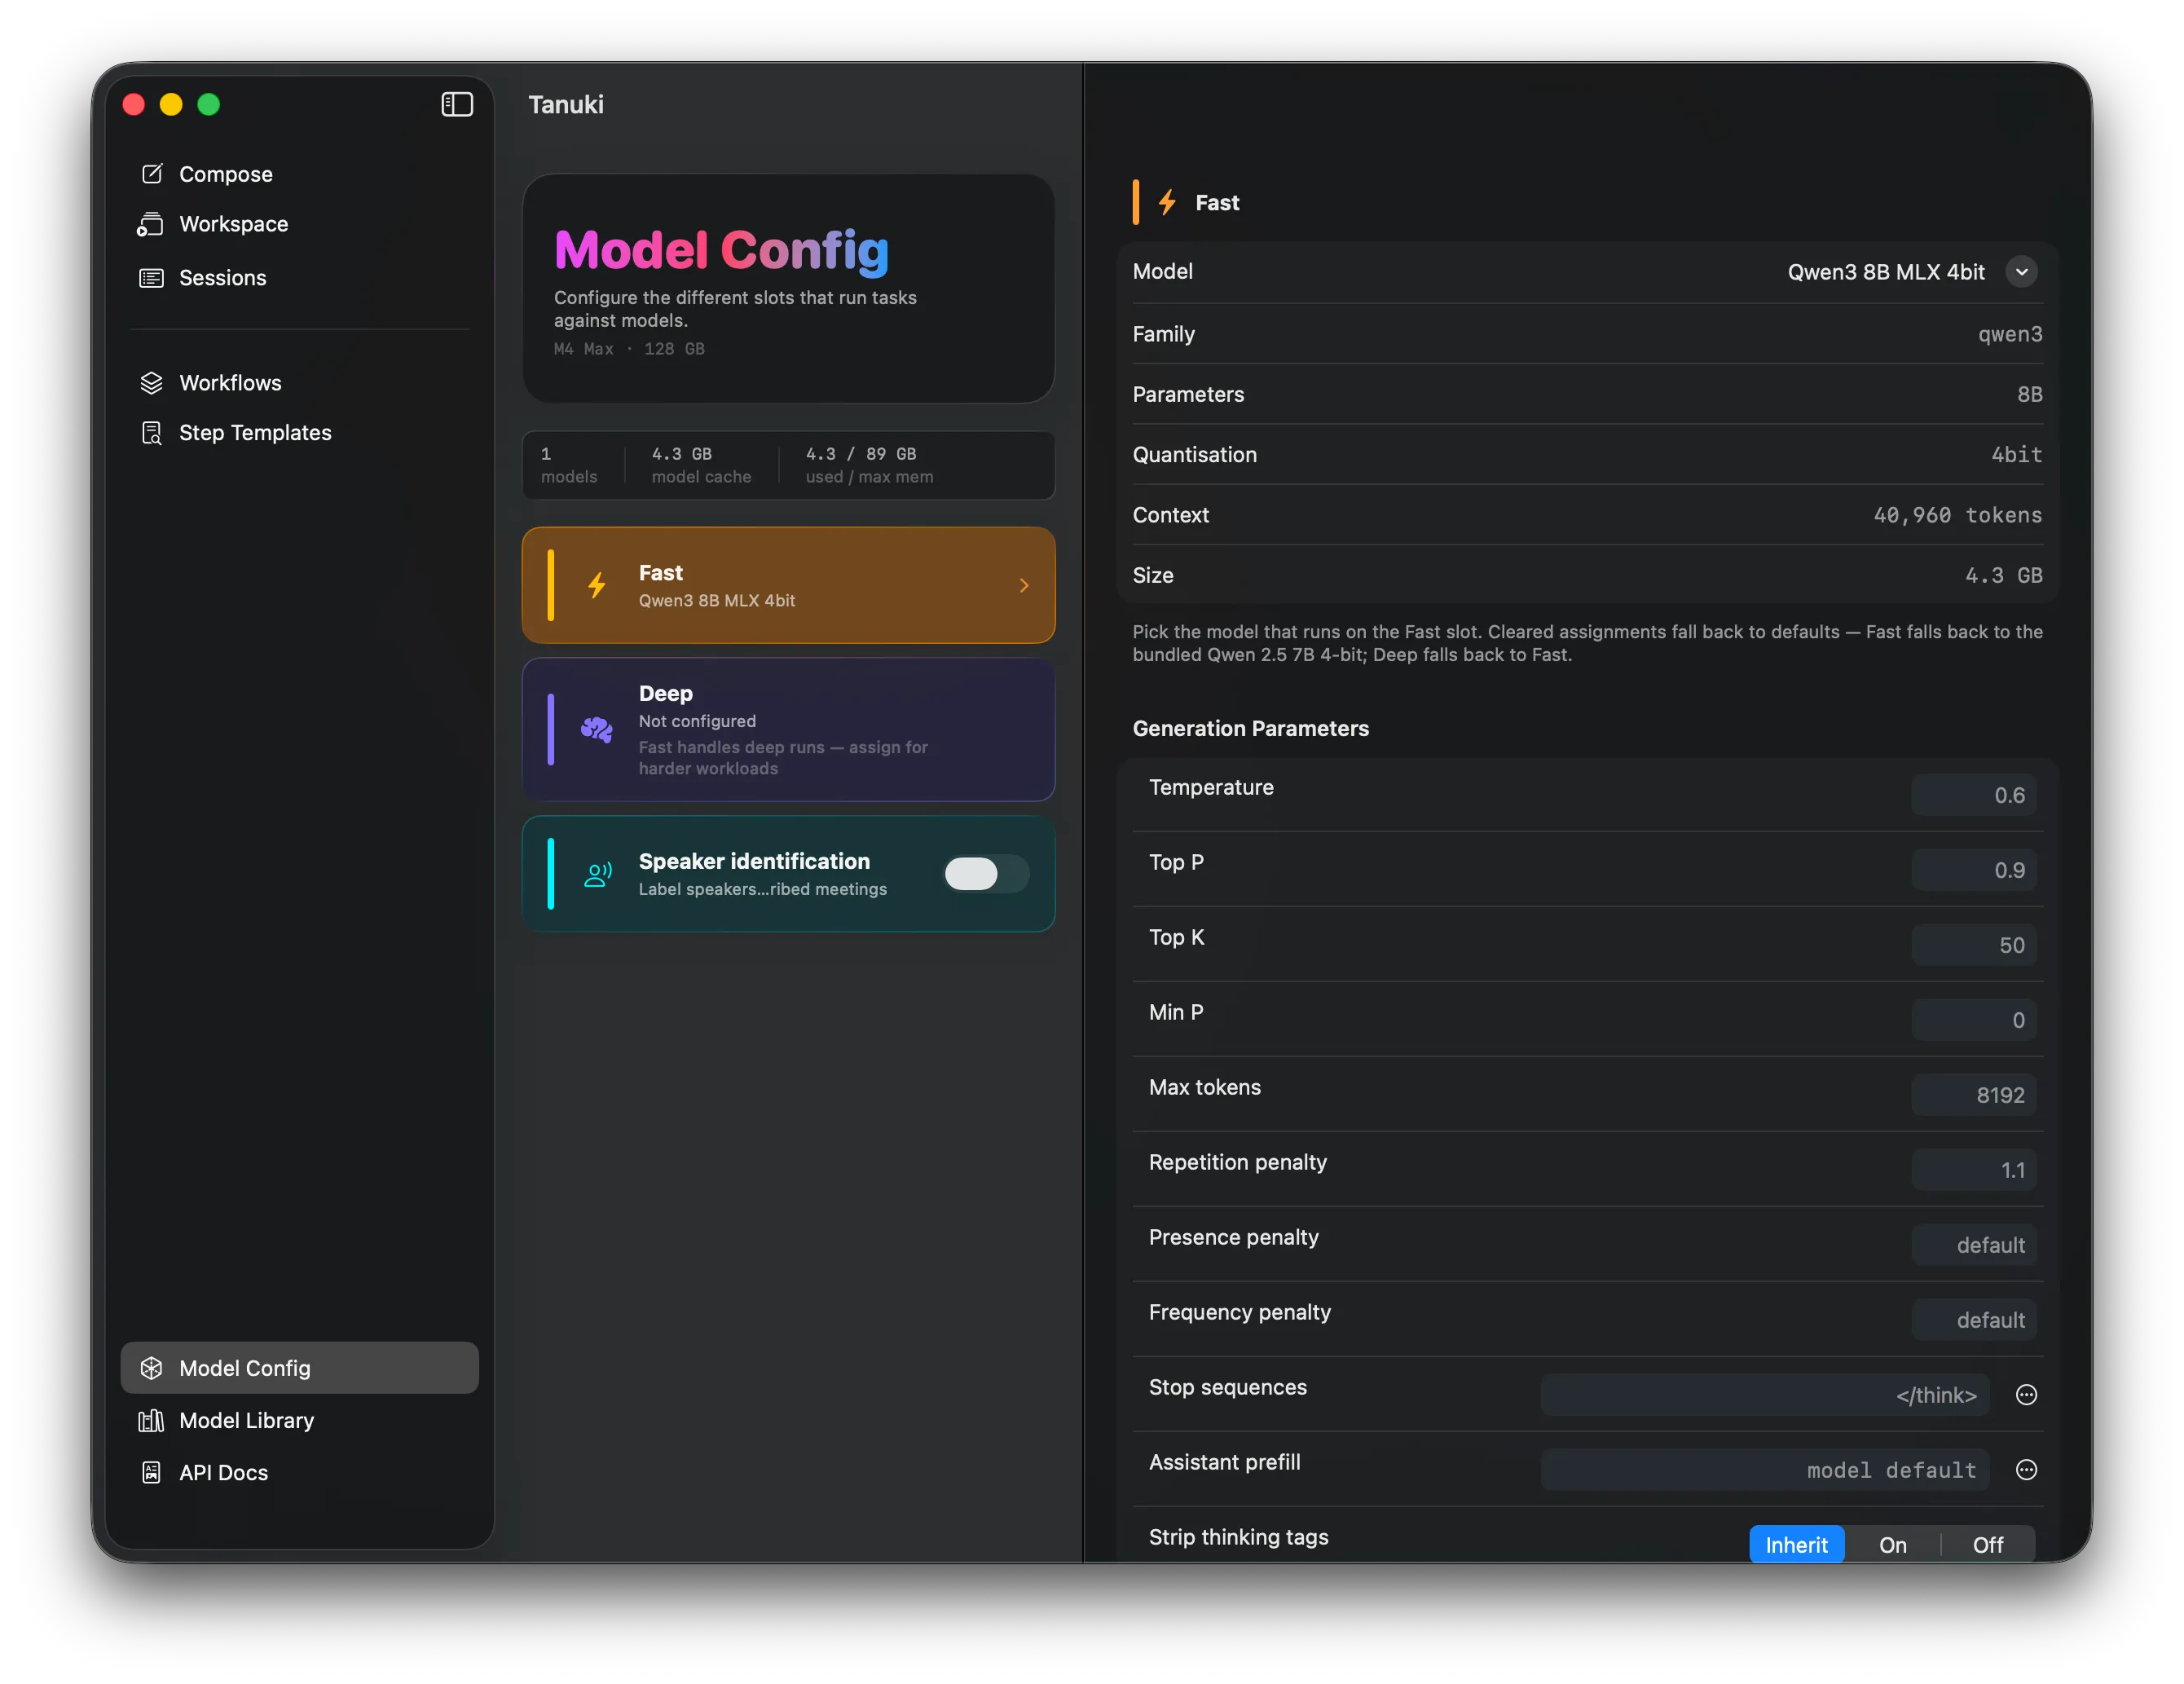
Task: Click the Compose pencil icon
Action: coord(152,174)
